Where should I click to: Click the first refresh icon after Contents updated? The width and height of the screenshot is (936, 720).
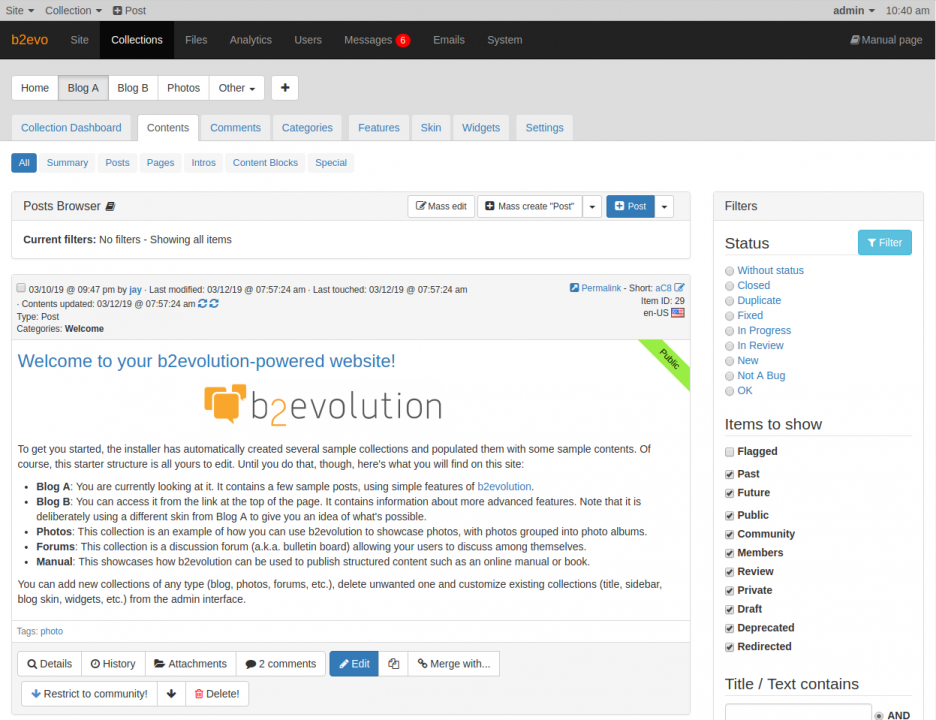click(203, 303)
